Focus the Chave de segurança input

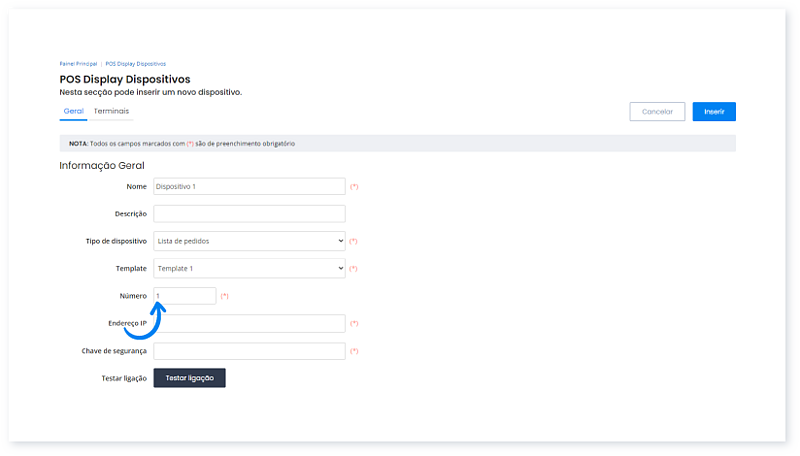(x=249, y=351)
